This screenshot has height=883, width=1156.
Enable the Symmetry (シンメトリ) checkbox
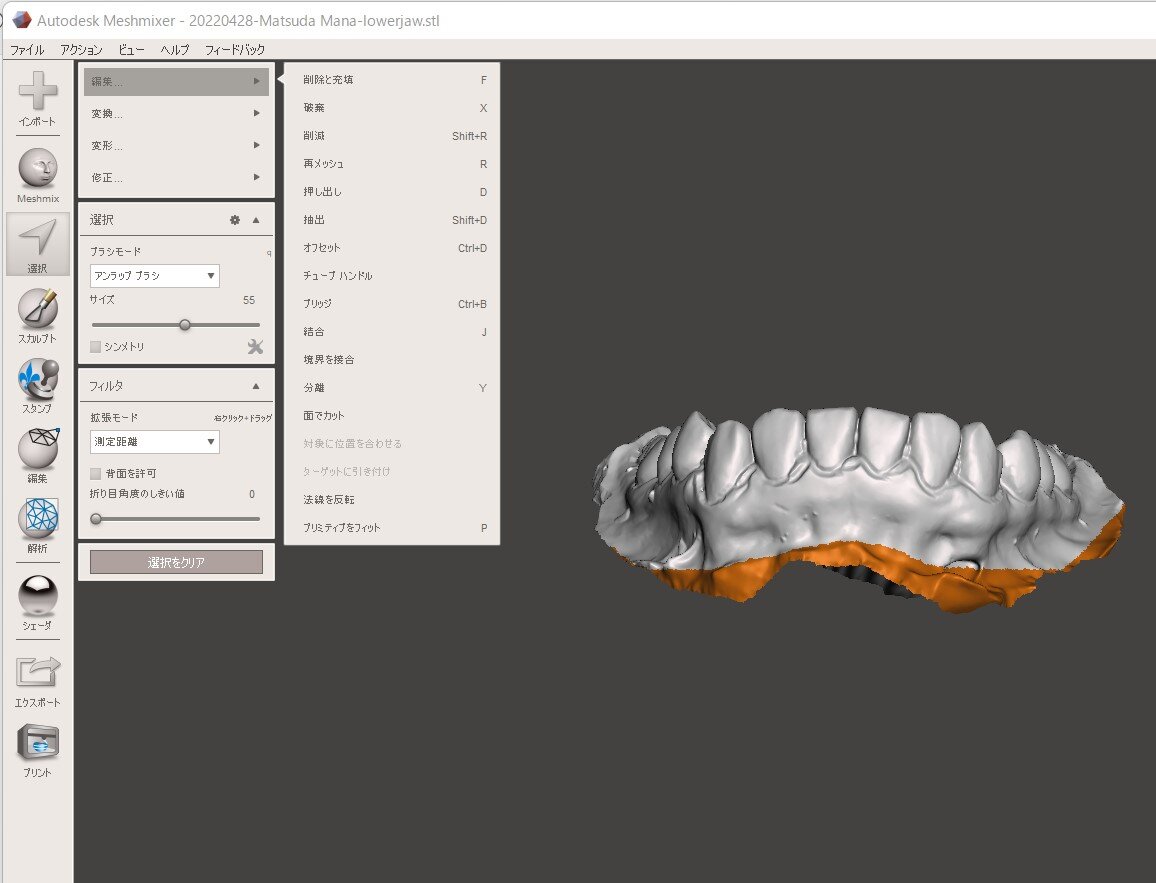(96, 347)
